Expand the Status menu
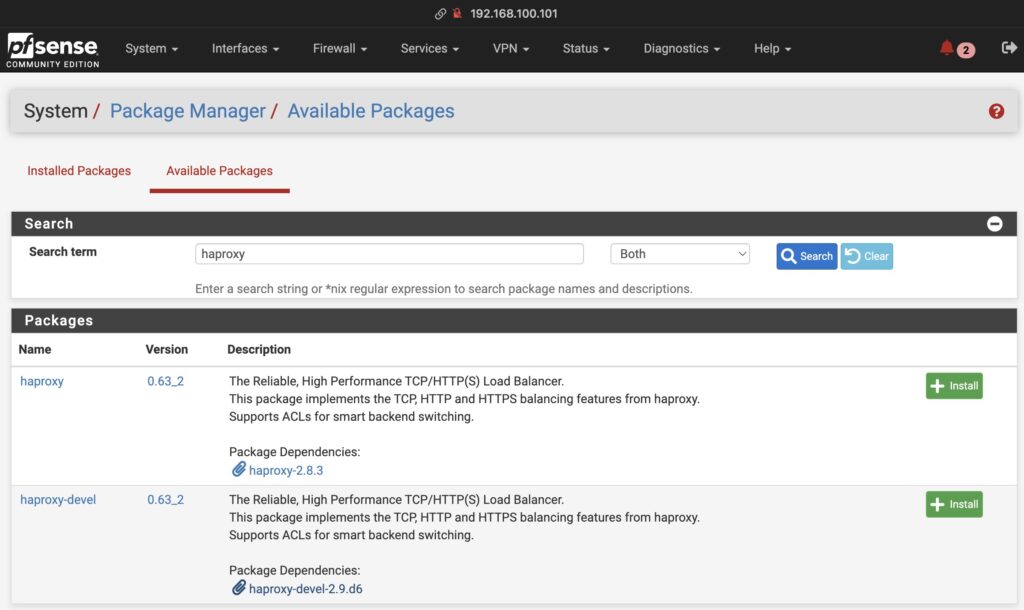Viewport: 1024px width, 610px height. 586,48
